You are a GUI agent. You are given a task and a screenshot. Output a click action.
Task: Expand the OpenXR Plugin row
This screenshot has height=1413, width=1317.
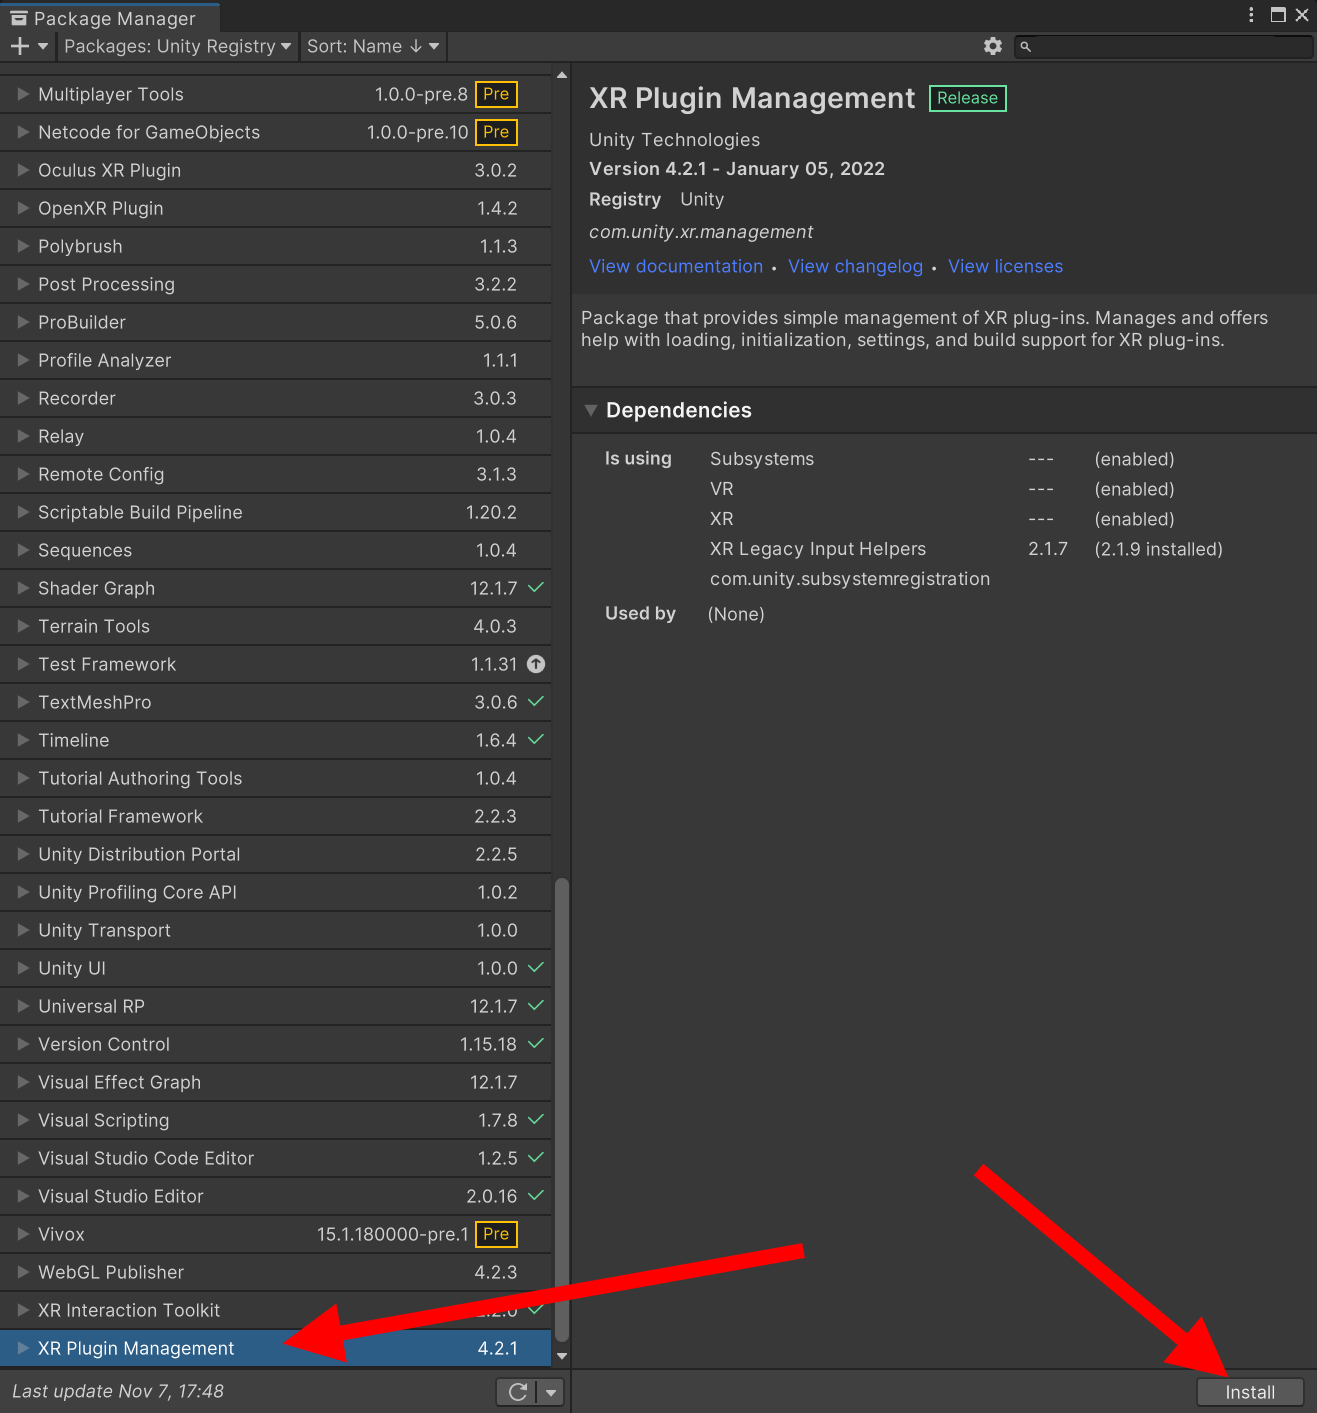(x=23, y=208)
